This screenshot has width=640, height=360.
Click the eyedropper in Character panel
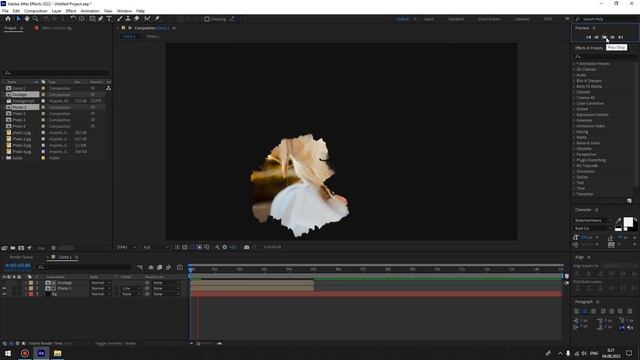pos(618,220)
